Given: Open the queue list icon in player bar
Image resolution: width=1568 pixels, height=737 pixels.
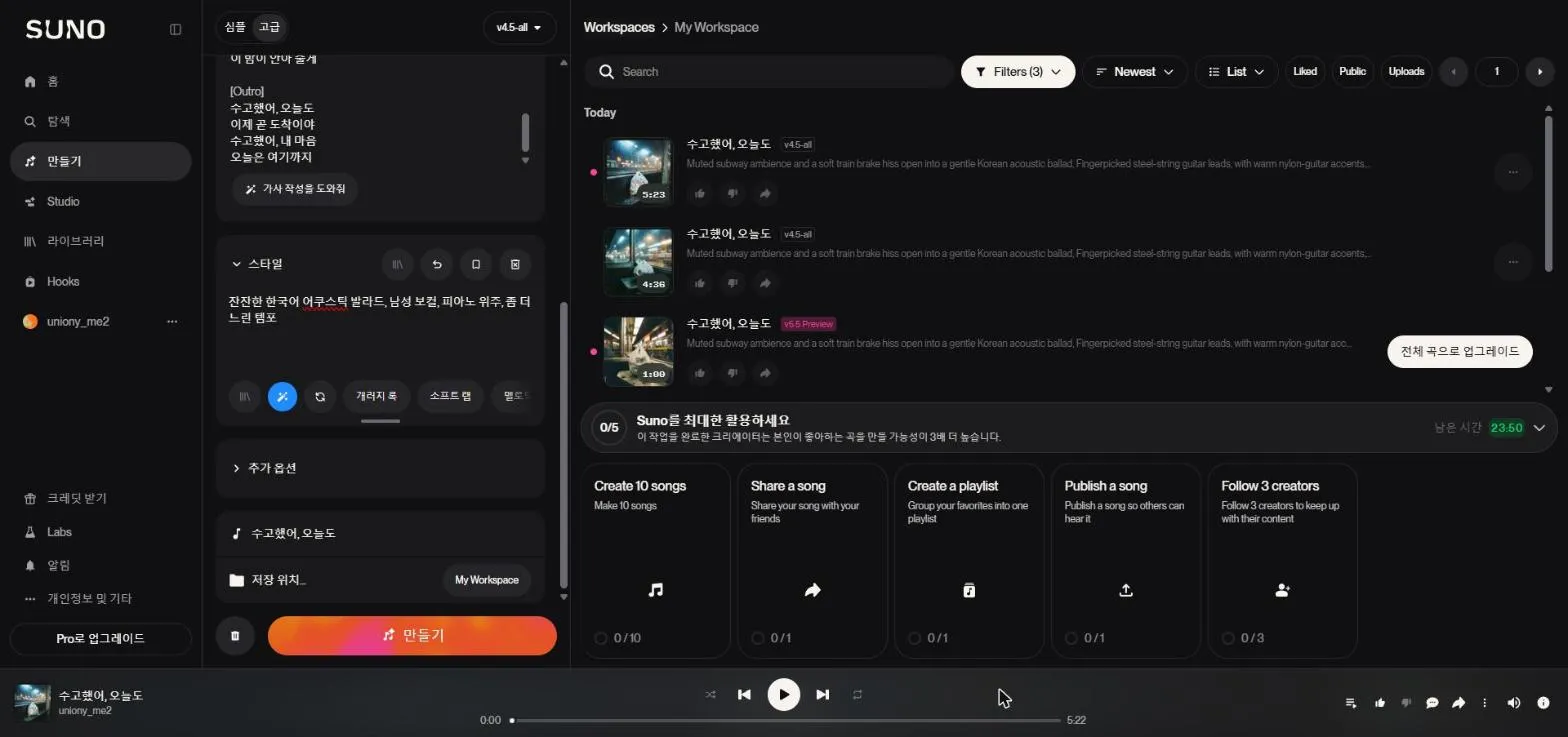Looking at the screenshot, I should click(x=1351, y=703).
